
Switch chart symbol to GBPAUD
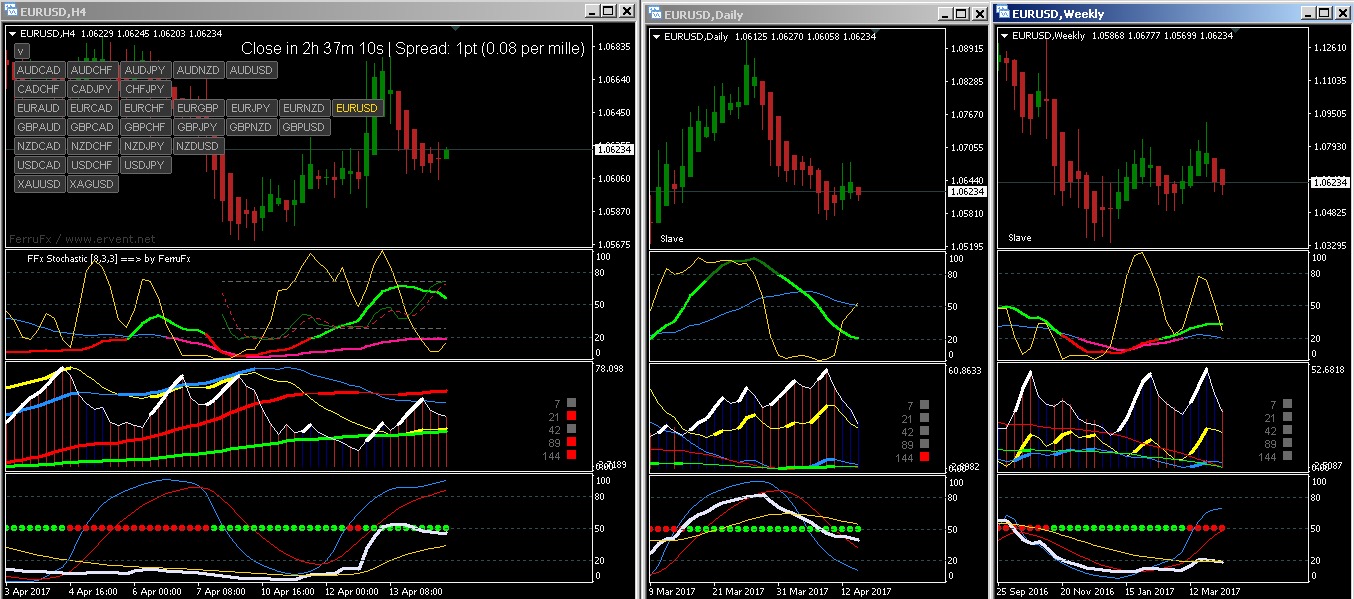40,127
